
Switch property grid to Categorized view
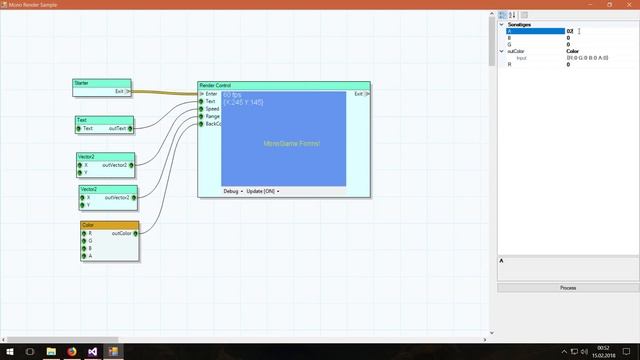(x=502, y=15)
